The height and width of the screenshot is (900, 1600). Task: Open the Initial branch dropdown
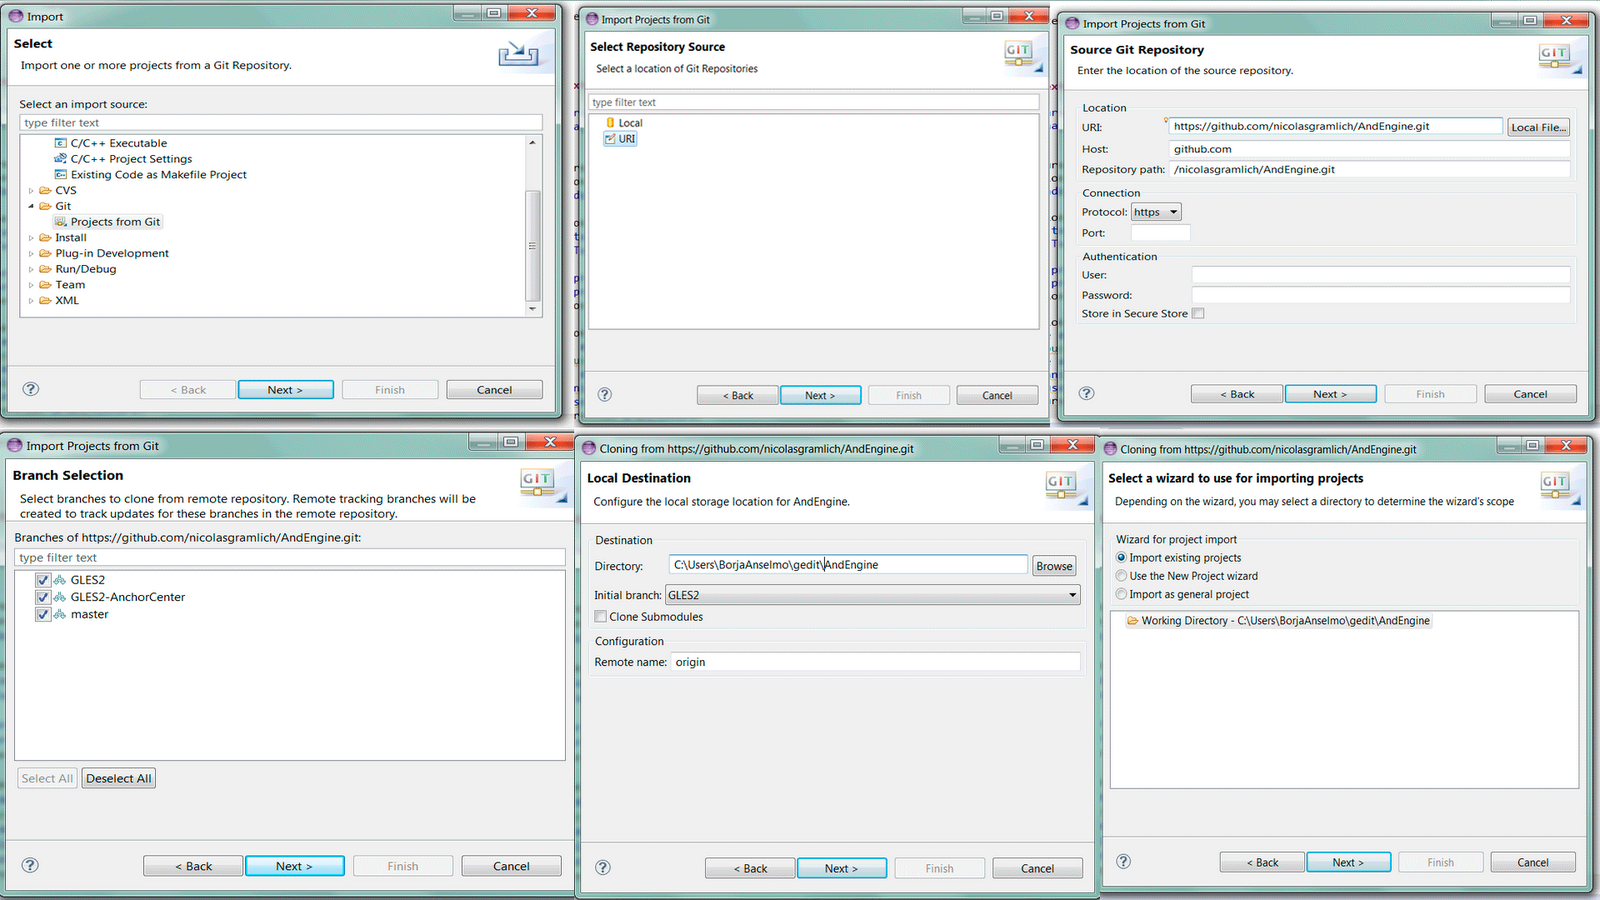(873, 595)
